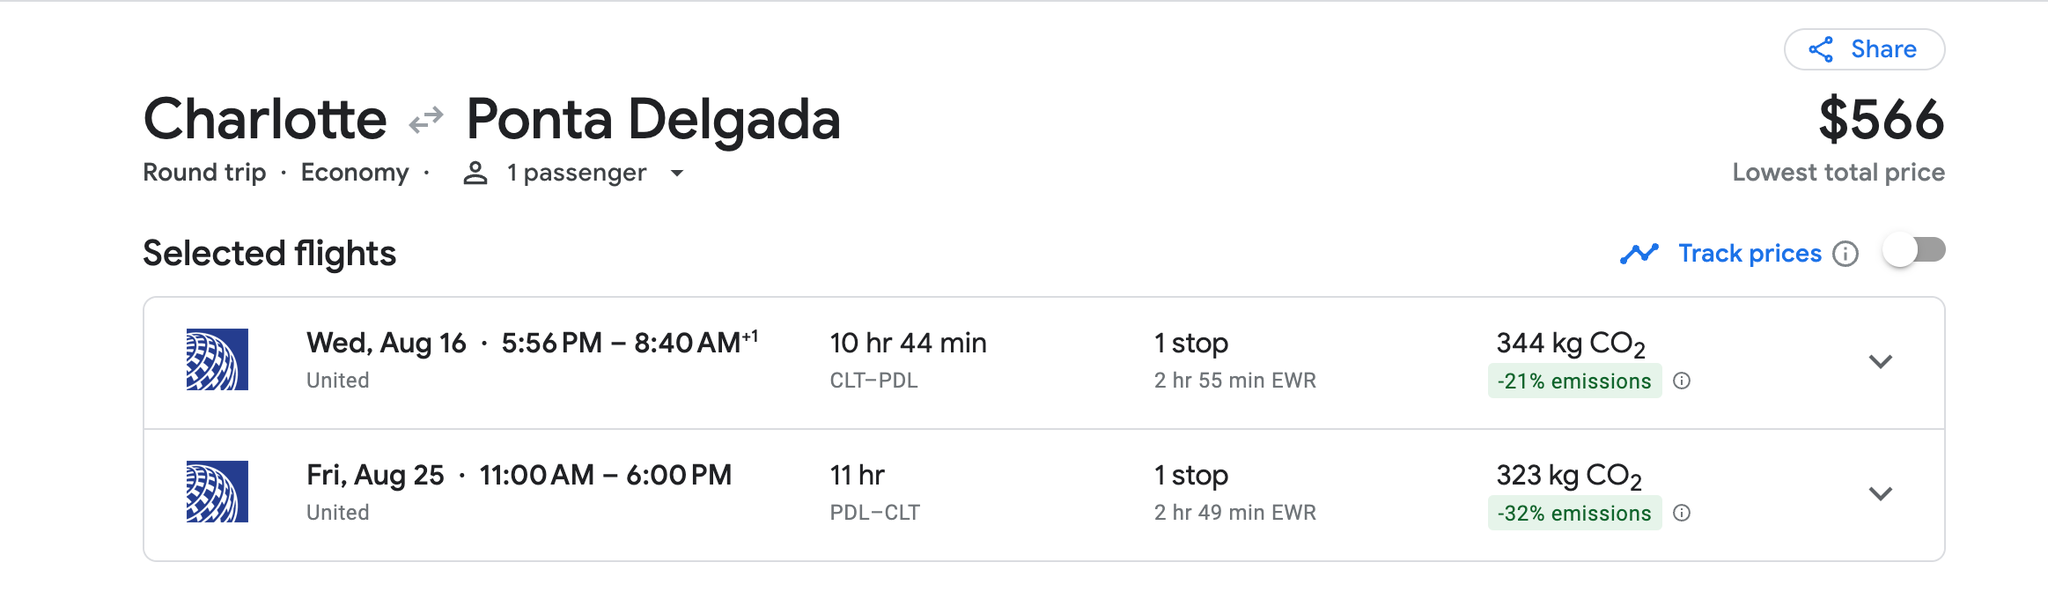Click the info icon beside Track prices
2048x592 pixels.
pos(1846,254)
